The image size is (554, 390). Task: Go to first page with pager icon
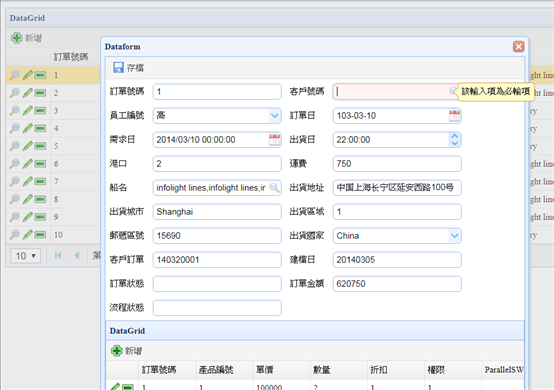(58, 255)
